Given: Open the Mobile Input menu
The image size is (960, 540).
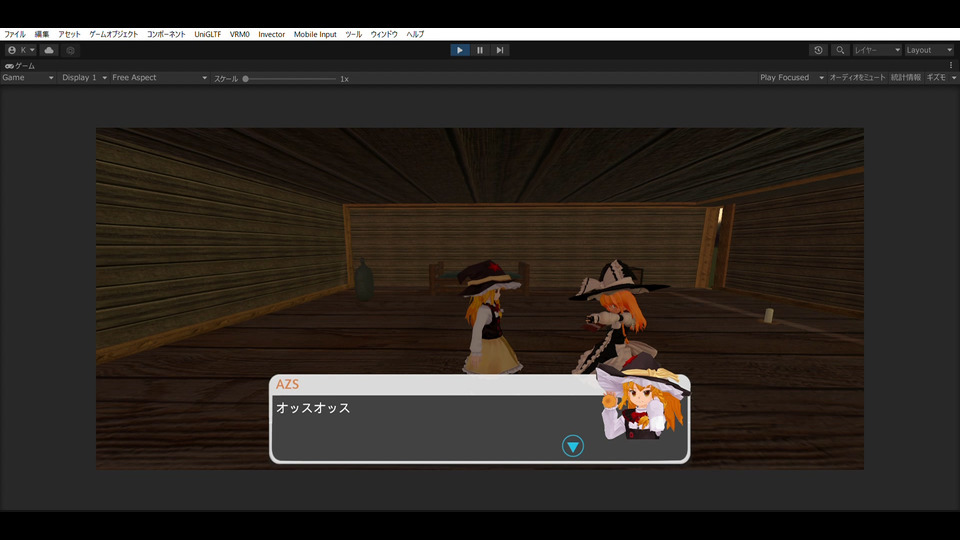Looking at the screenshot, I should coord(315,34).
